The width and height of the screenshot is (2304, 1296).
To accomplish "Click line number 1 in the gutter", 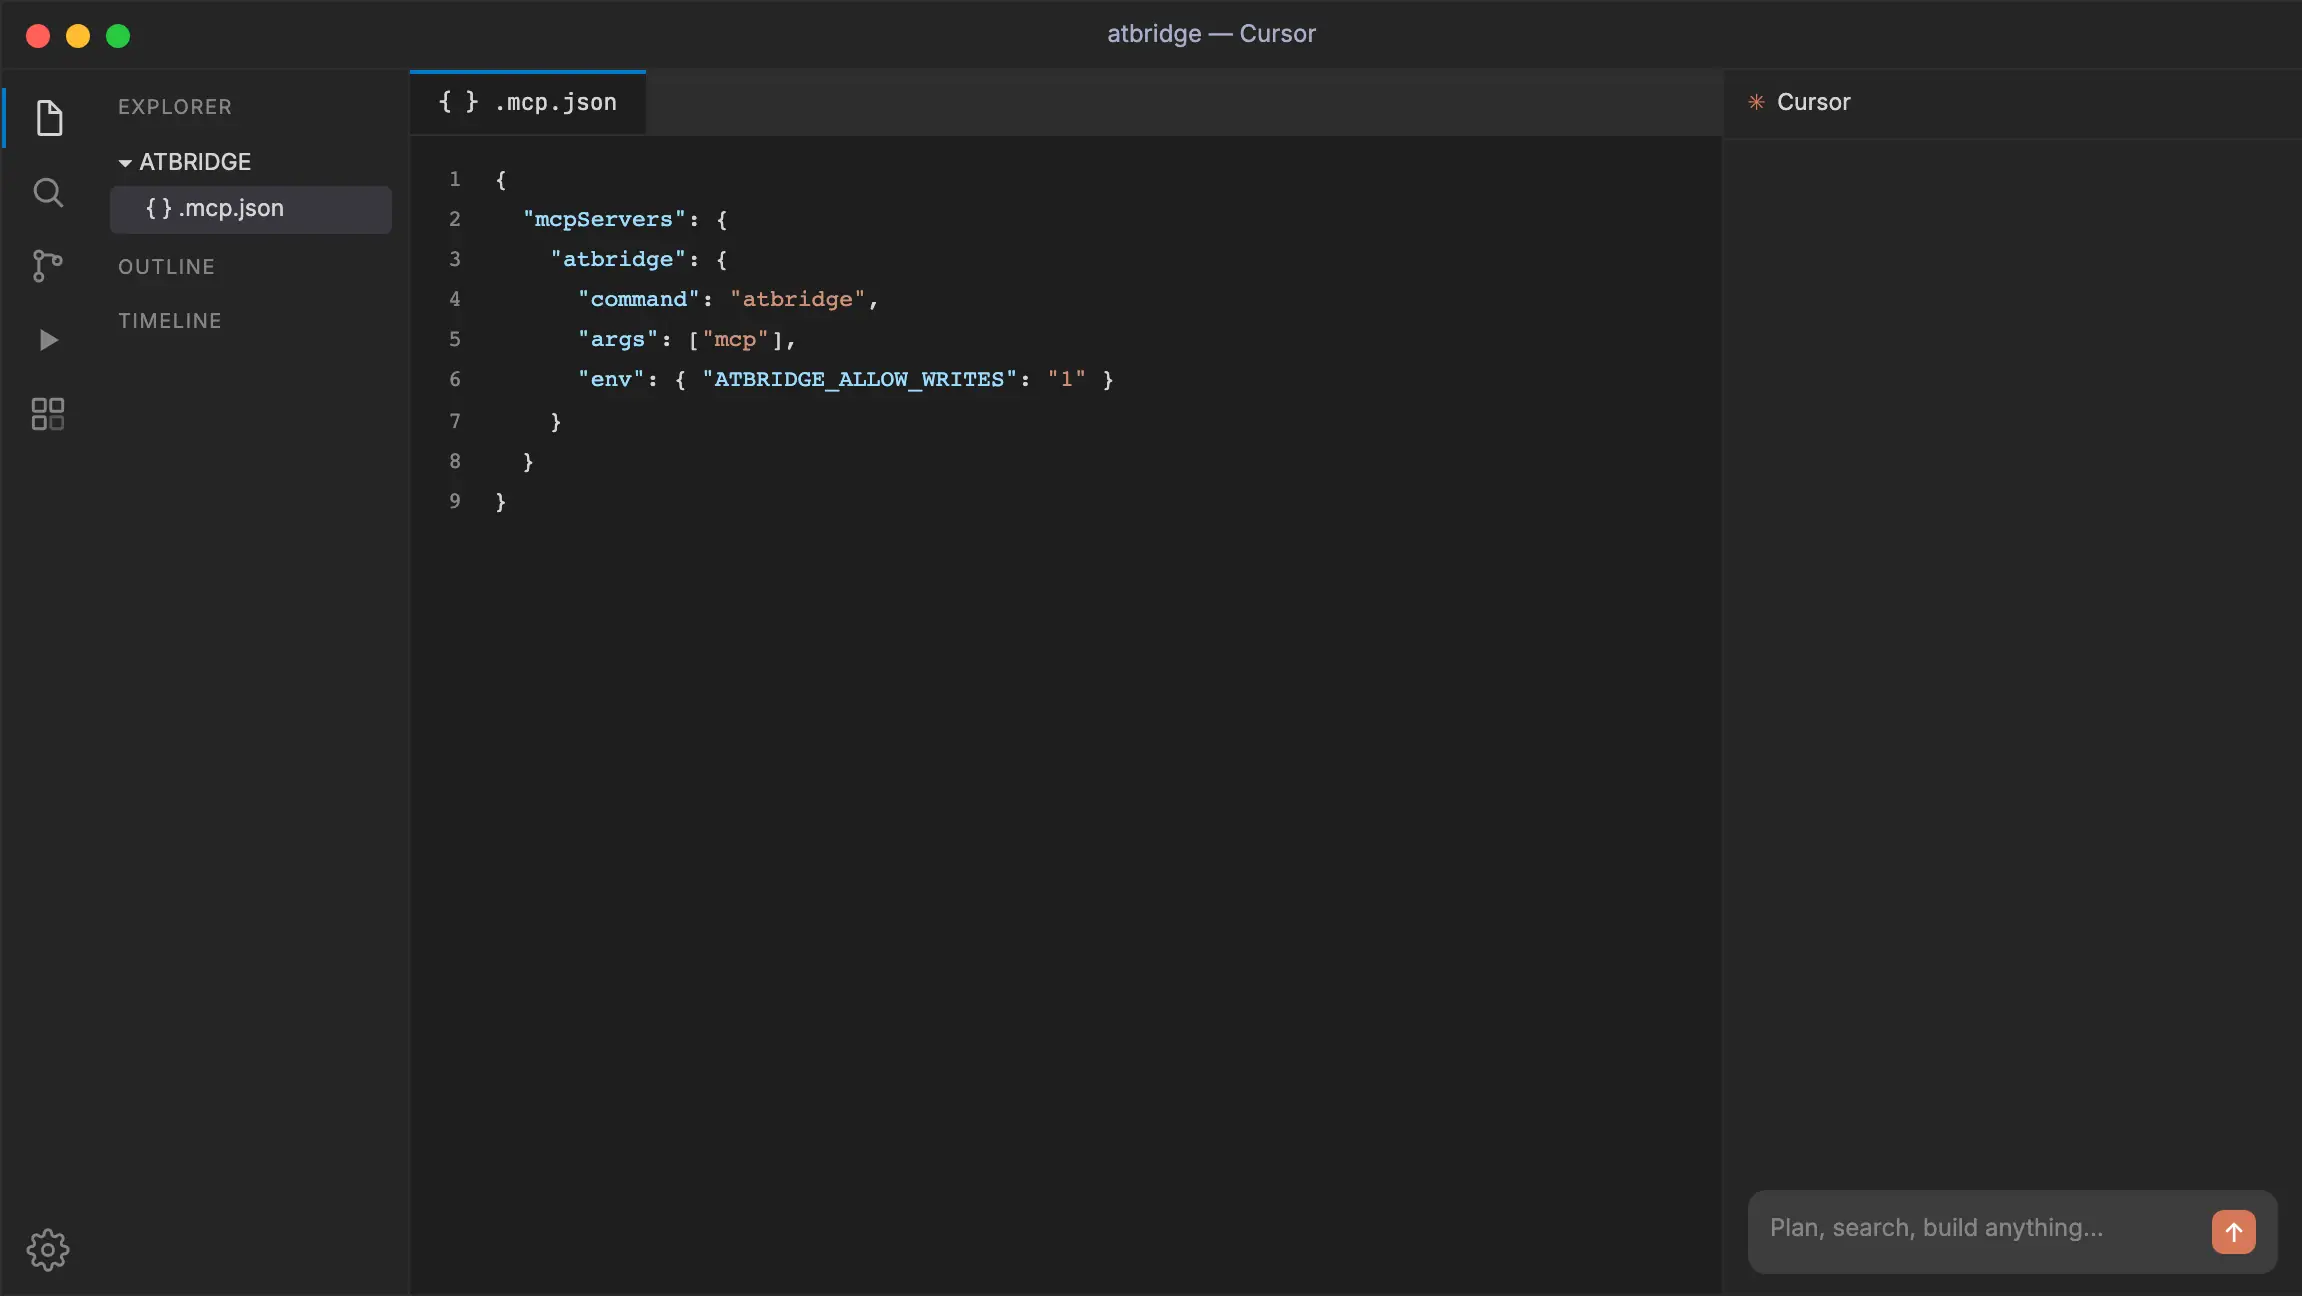I will (455, 180).
